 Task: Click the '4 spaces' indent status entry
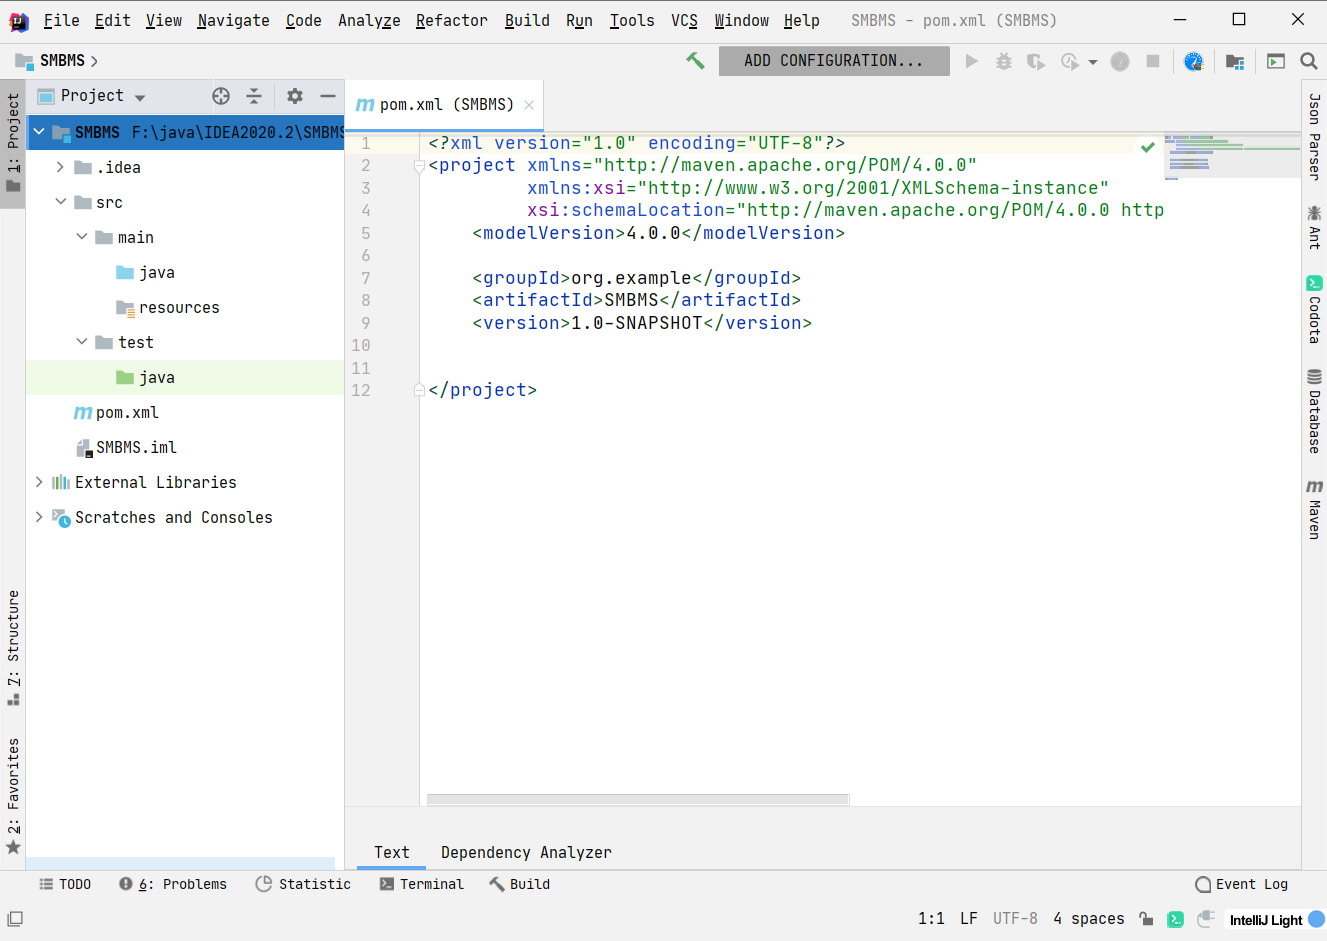pos(1088,919)
